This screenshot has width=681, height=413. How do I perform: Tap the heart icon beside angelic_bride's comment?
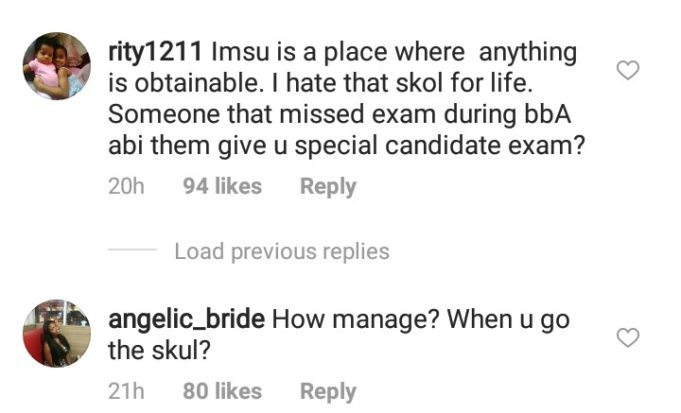[x=627, y=338]
